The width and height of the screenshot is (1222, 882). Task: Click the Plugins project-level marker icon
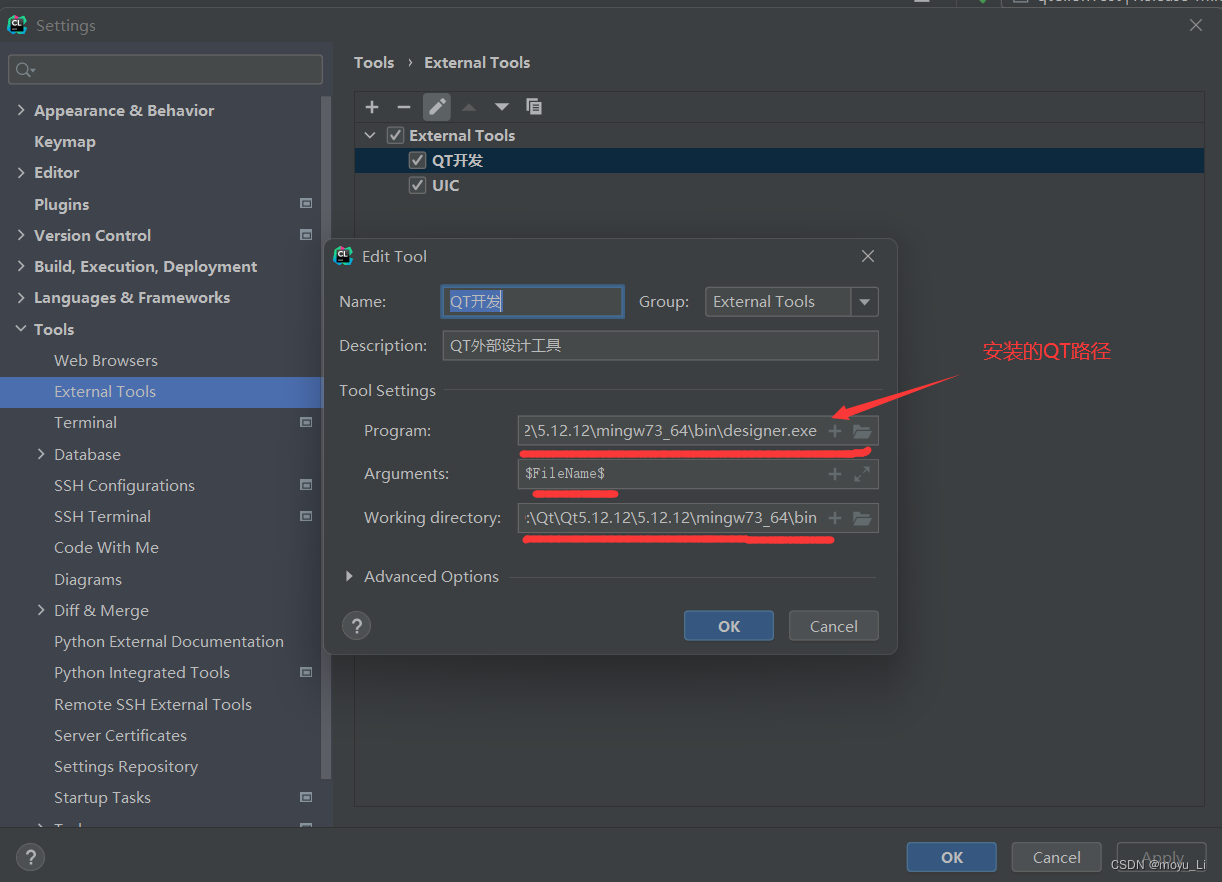pos(306,204)
